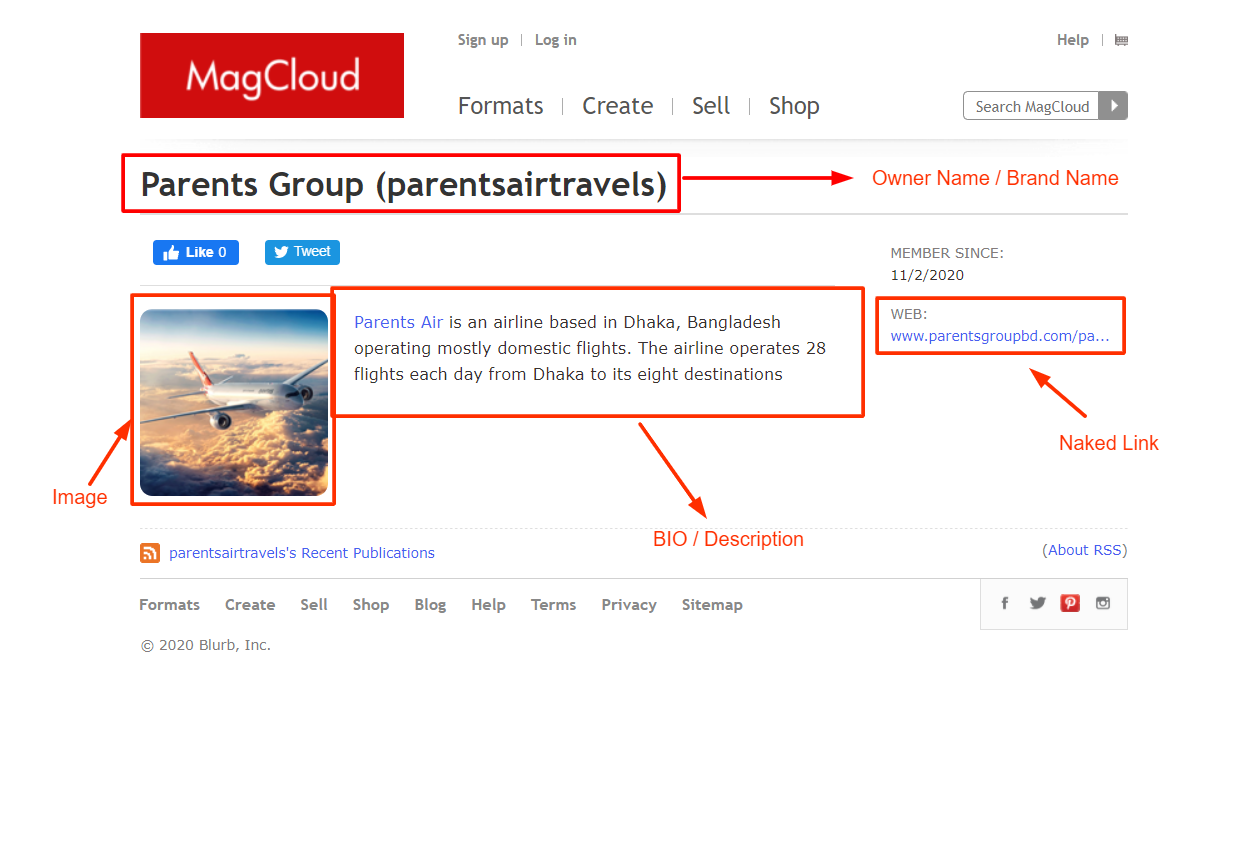
Task: Open the Pinterest icon in footer
Action: point(1070,603)
